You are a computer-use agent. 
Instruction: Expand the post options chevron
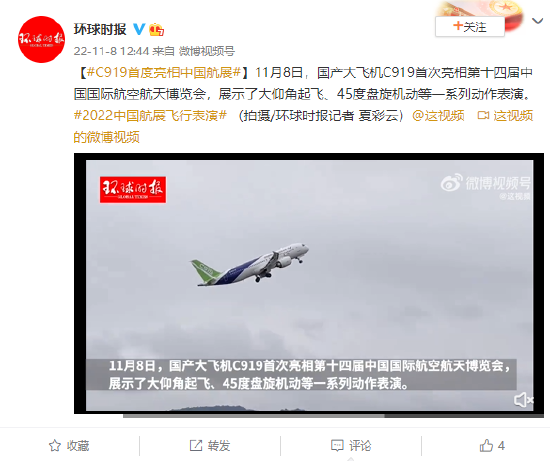(537, 21)
